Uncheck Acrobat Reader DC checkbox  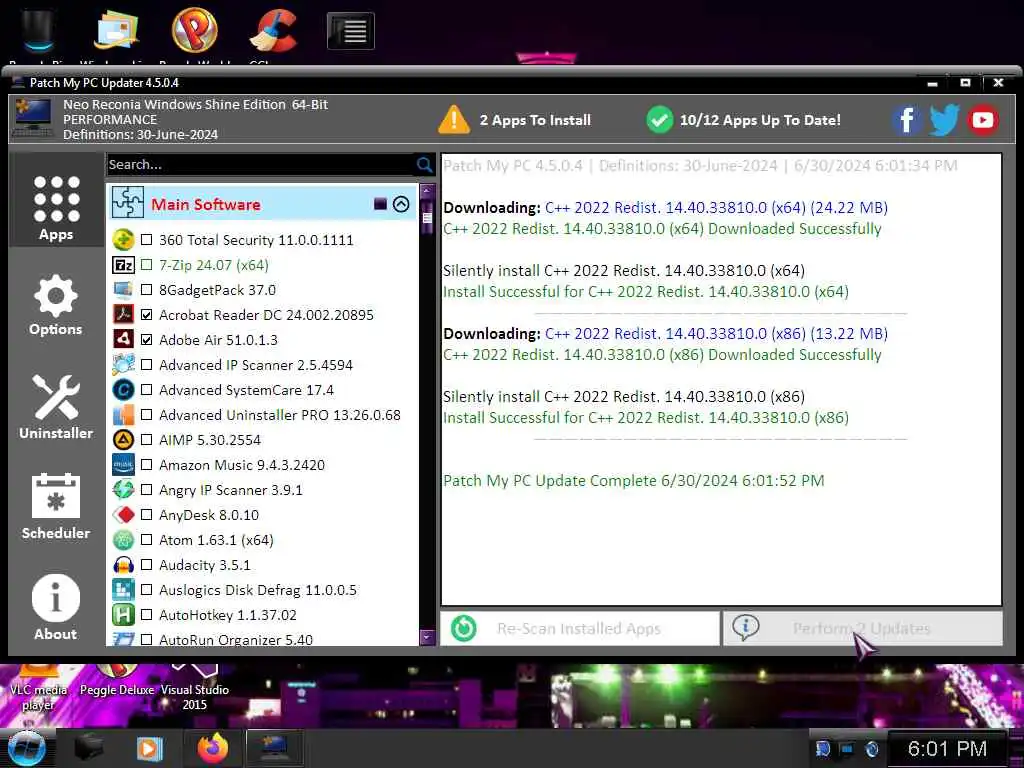(x=147, y=315)
